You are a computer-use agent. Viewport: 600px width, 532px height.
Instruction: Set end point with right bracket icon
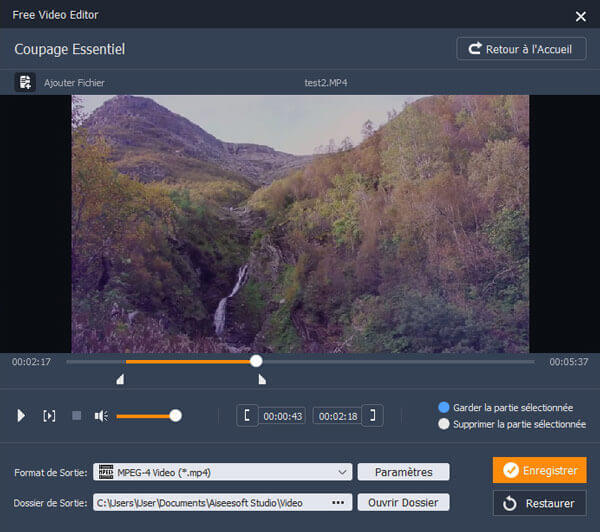coord(371,415)
